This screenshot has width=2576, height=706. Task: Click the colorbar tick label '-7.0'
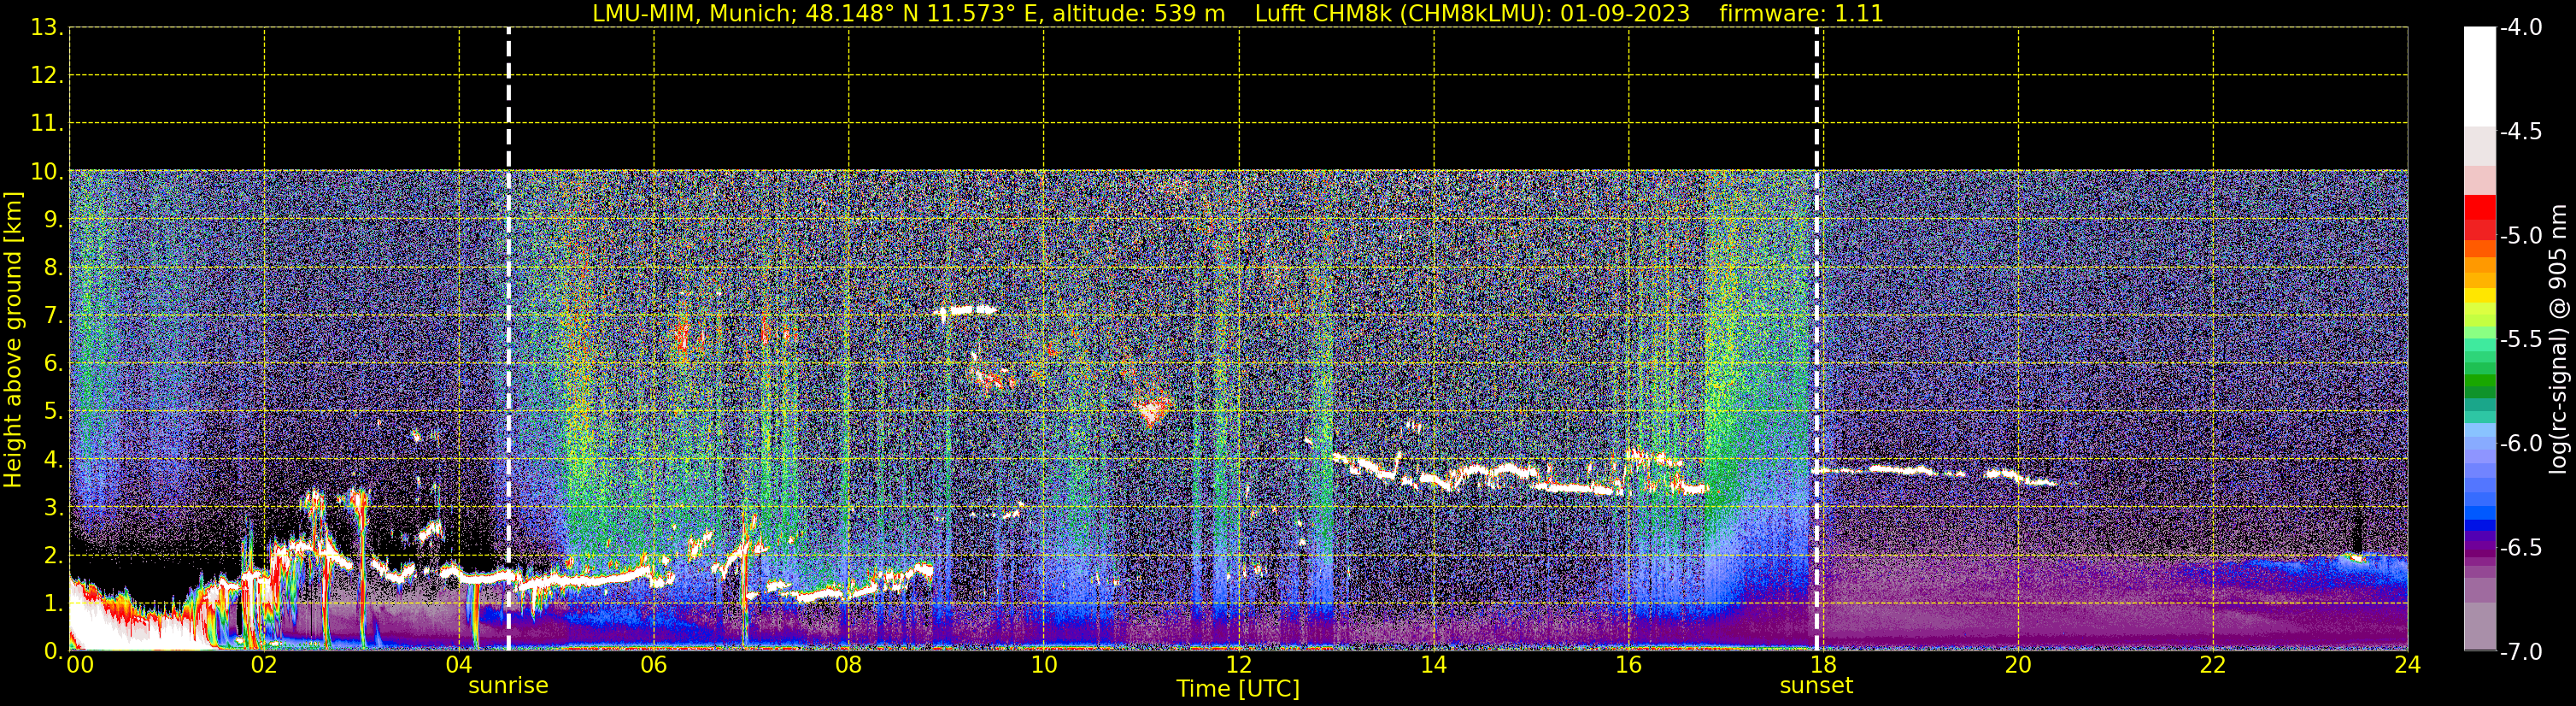(x=2520, y=652)
